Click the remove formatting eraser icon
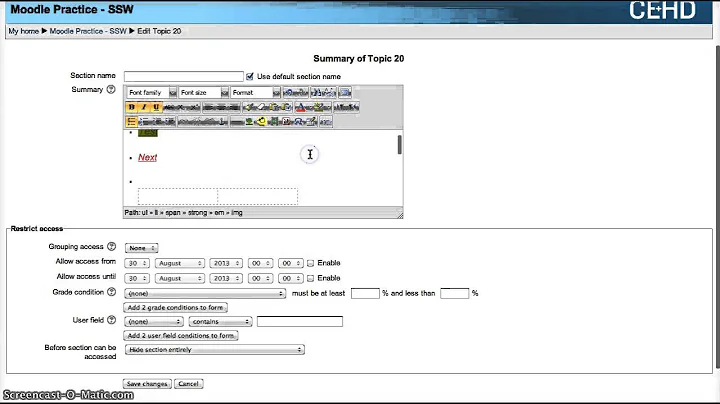 [262, 107]
